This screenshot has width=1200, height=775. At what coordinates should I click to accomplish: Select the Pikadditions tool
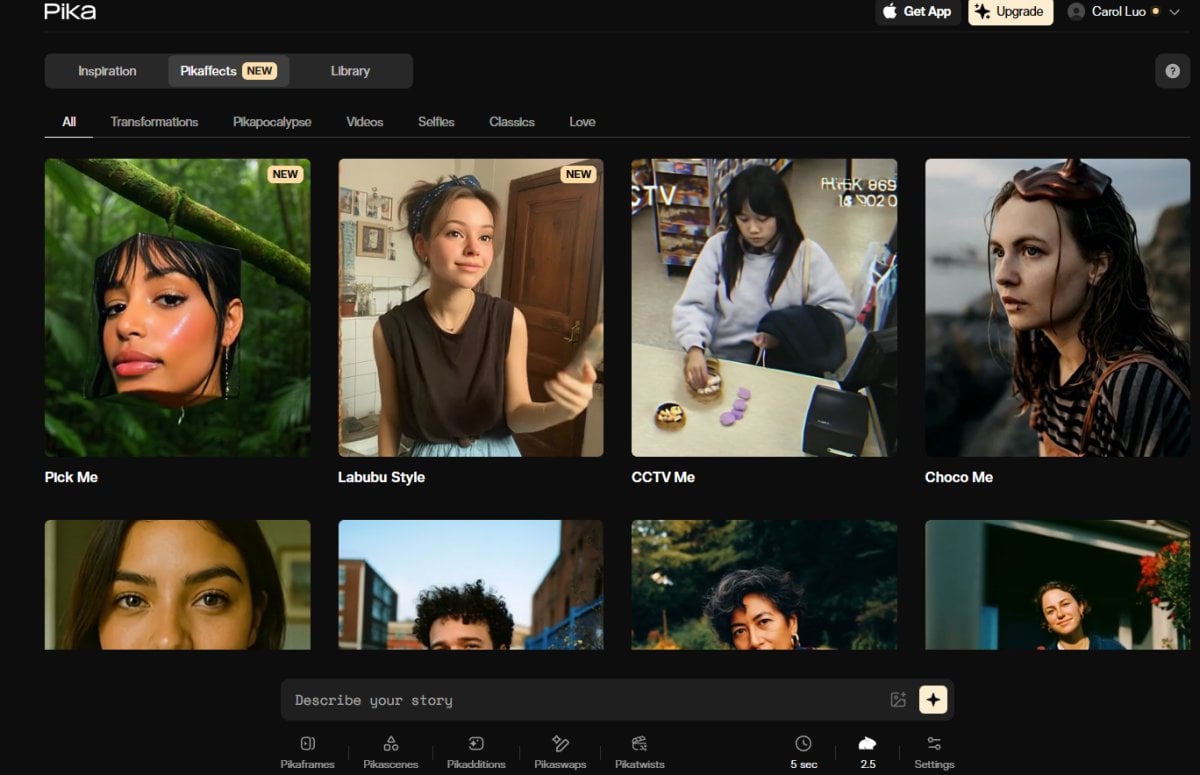476,744
